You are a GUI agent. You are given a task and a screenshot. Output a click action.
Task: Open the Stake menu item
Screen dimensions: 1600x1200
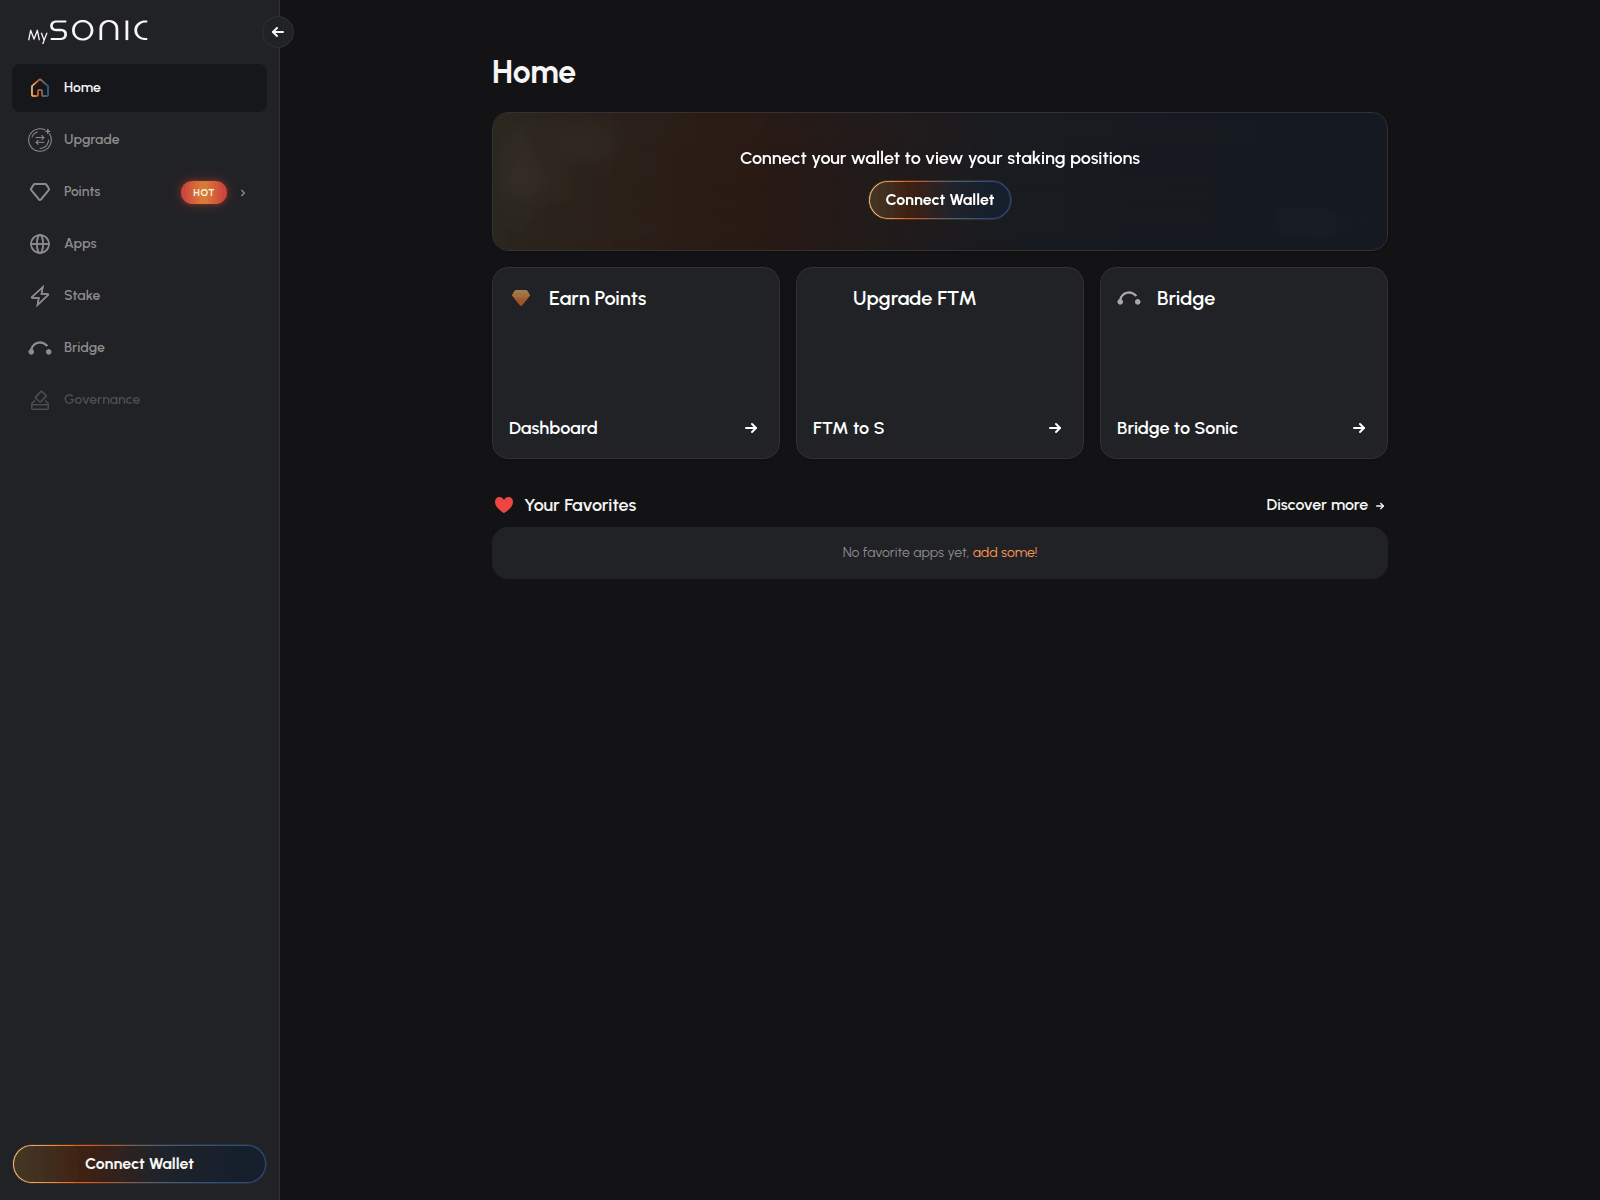[139, 296]
